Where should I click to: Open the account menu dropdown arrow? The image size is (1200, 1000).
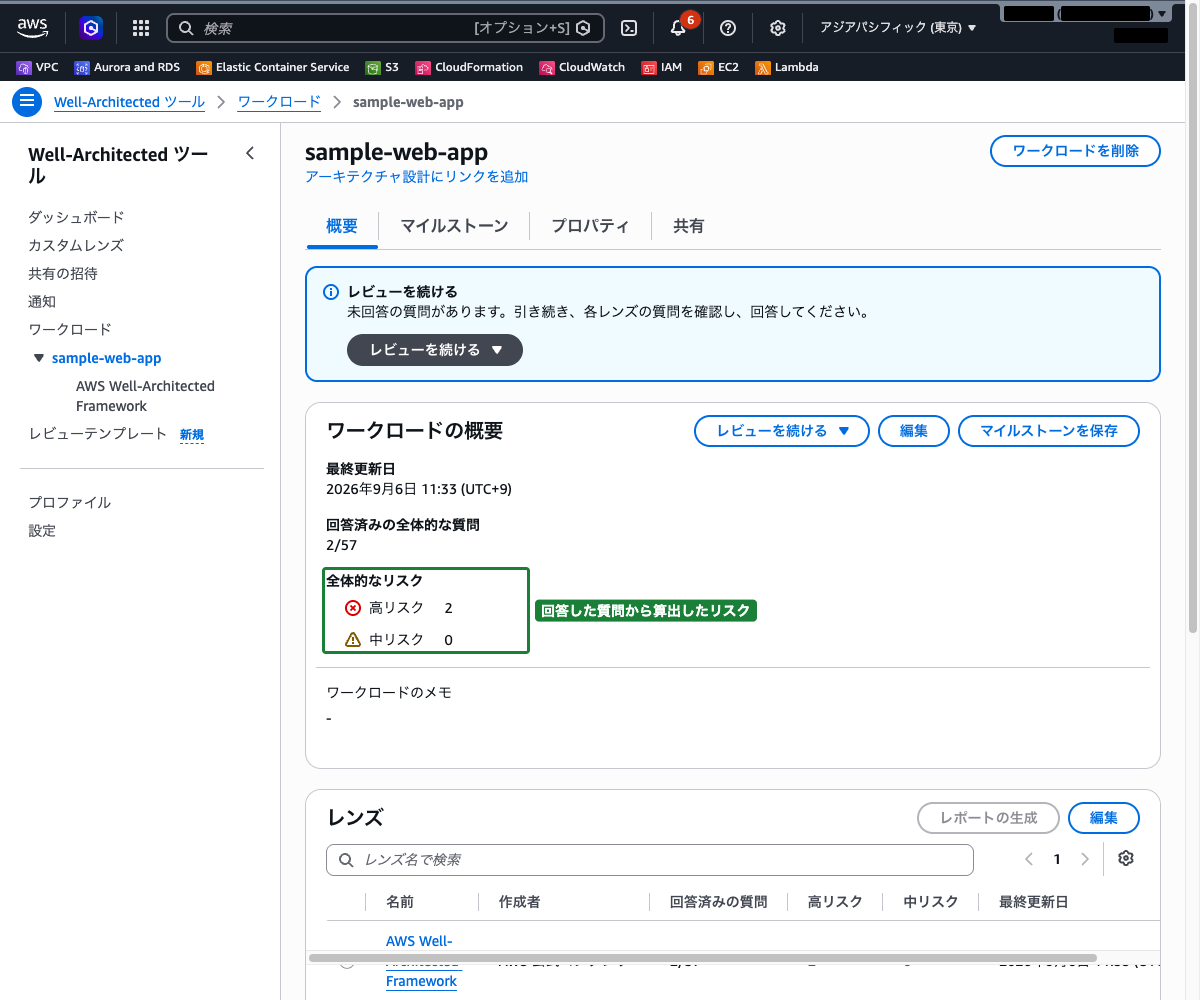[x=1160, y=14]
